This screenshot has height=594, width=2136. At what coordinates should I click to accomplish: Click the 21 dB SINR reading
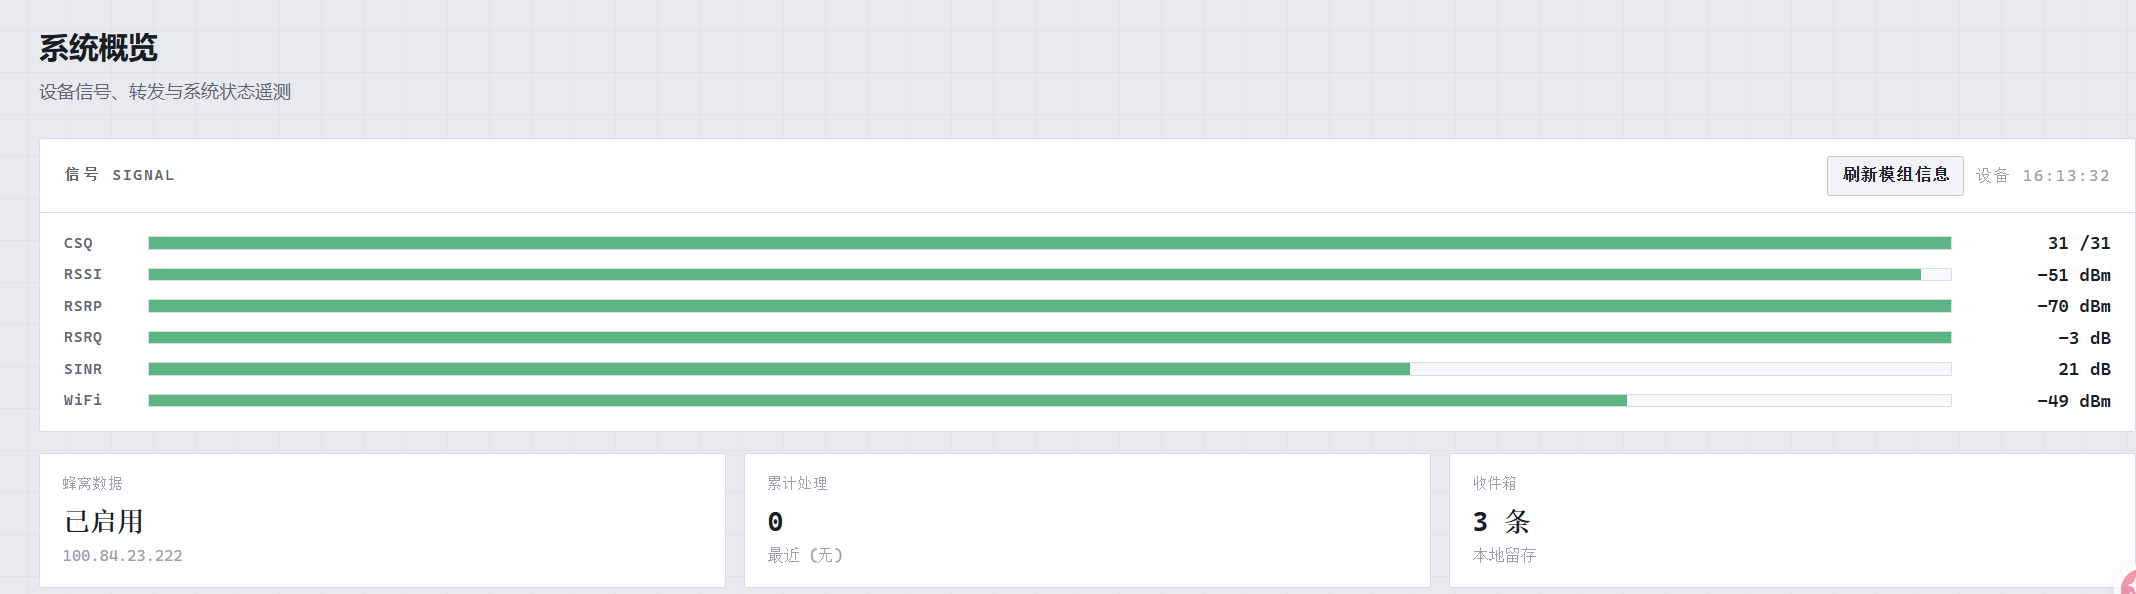(x=2084, y=369)
